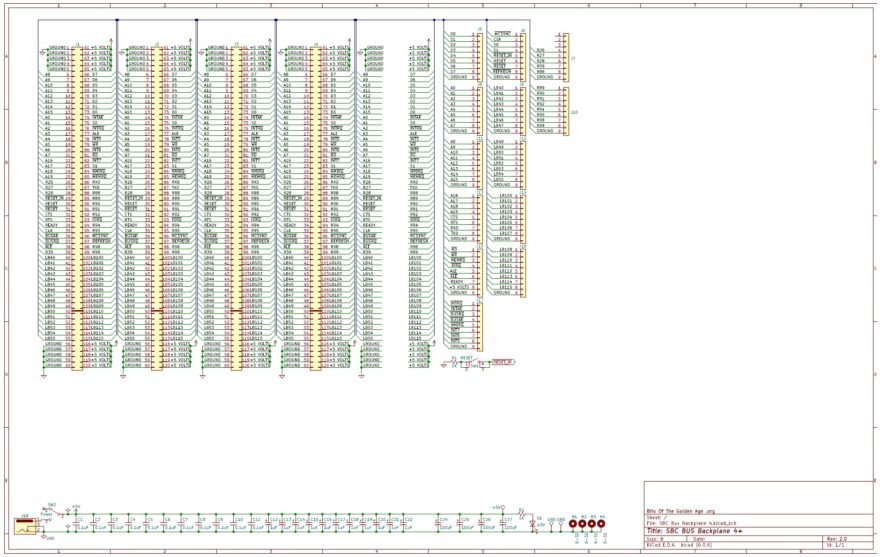Click the Bits Of The Golden Age text
The height and width of the screenshot is (557, 880).
coord(681,510)
